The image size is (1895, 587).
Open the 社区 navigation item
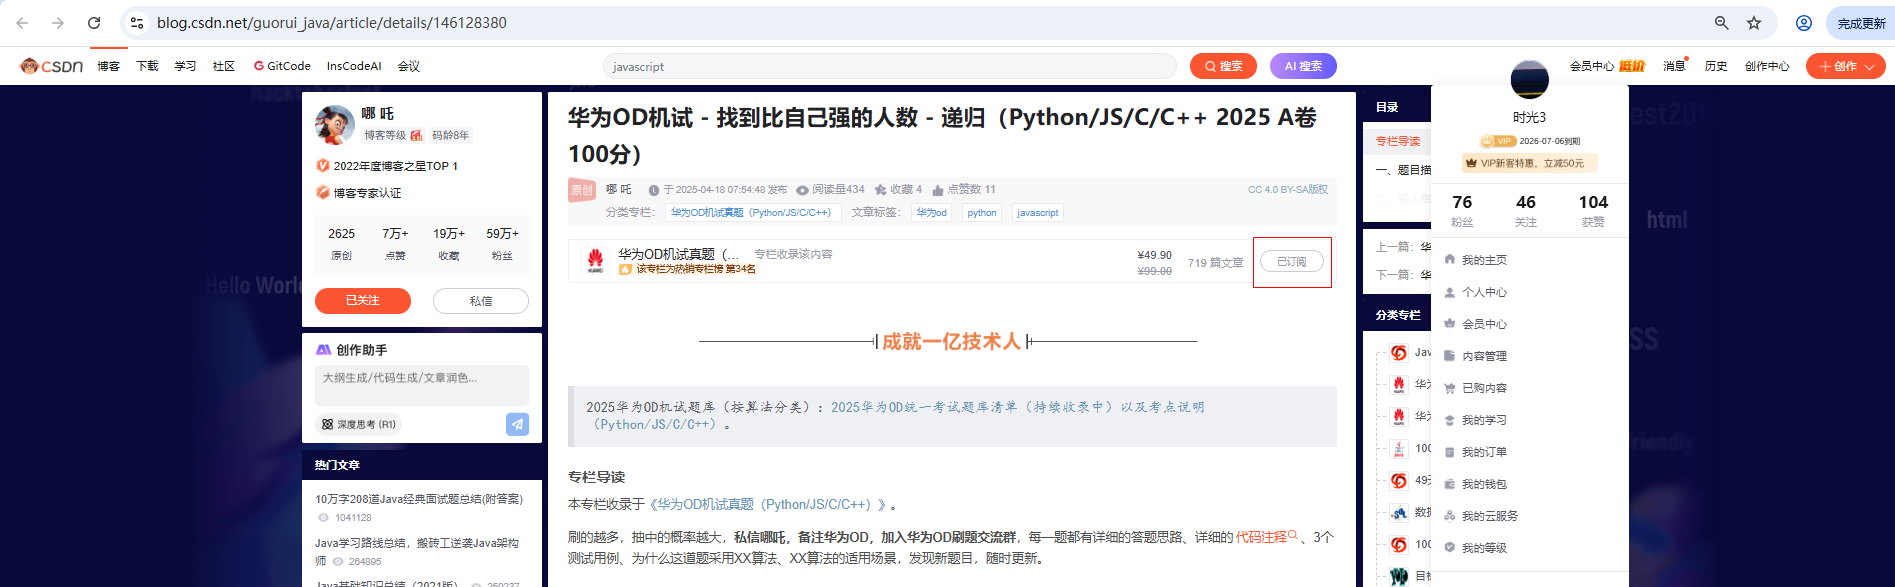pyautogui.click(x=224, y=66)
